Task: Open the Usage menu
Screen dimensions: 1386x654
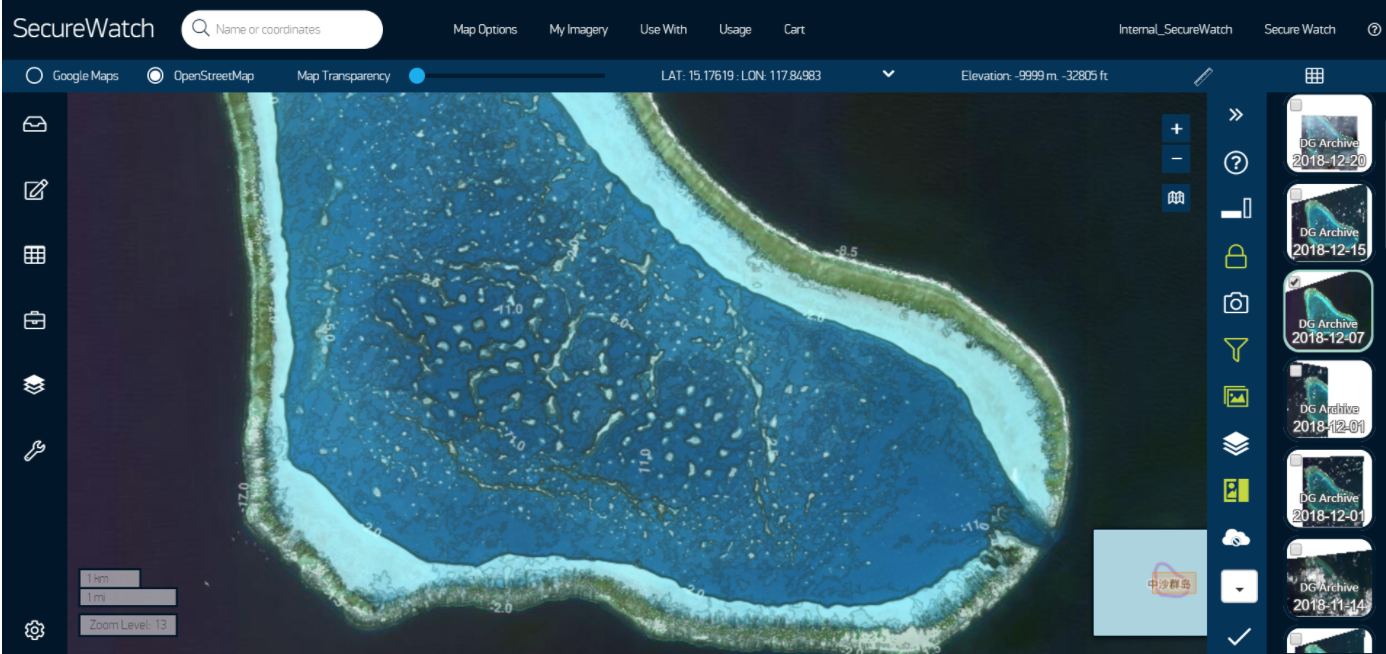Action: point(735,30)
